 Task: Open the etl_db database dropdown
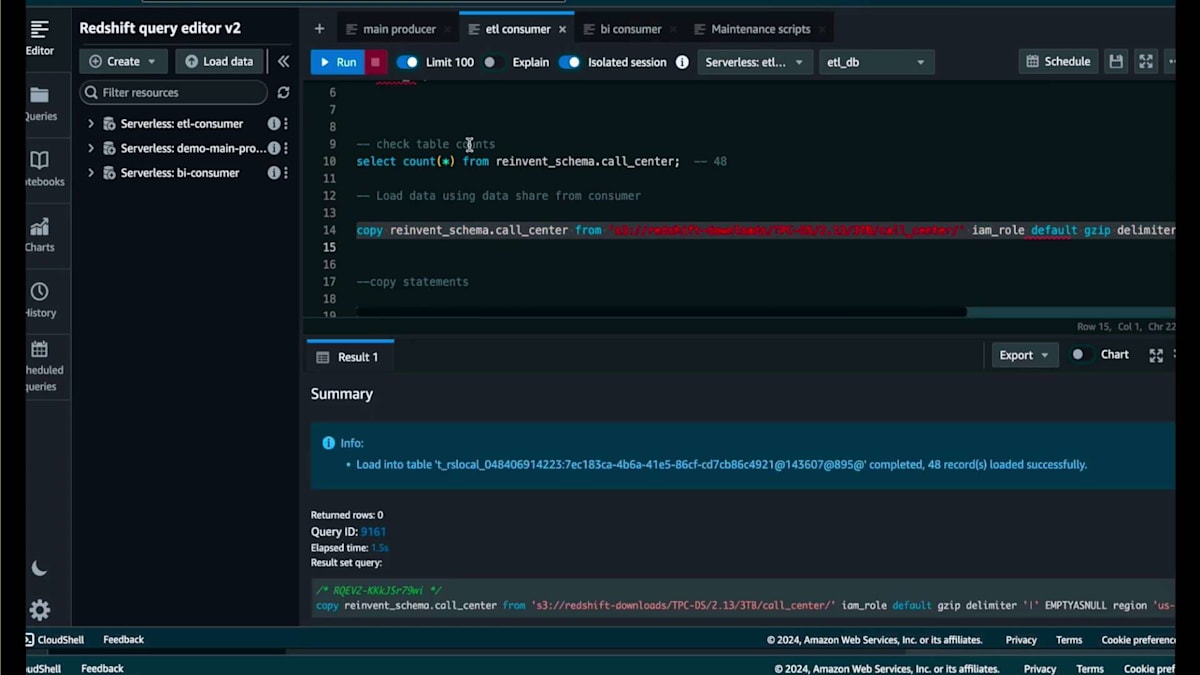tap(877, 62)
